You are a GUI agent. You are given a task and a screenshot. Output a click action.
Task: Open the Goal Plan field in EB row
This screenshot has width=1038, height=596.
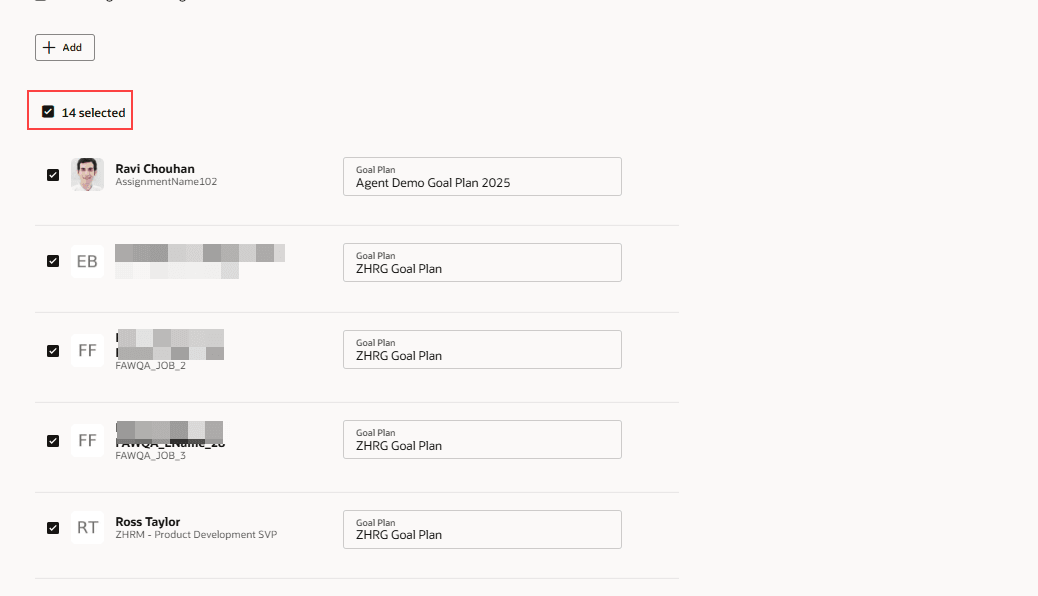tap(482, 262)
